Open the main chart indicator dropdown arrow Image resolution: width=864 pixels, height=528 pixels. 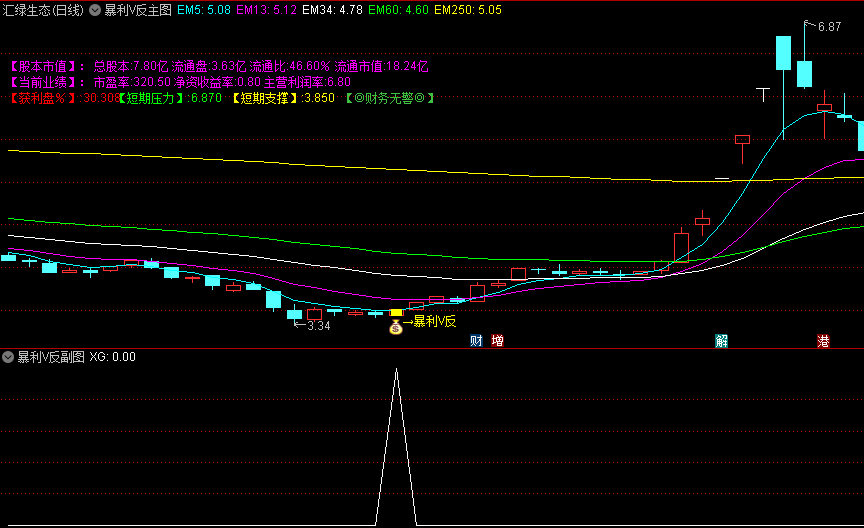(95, 10)
